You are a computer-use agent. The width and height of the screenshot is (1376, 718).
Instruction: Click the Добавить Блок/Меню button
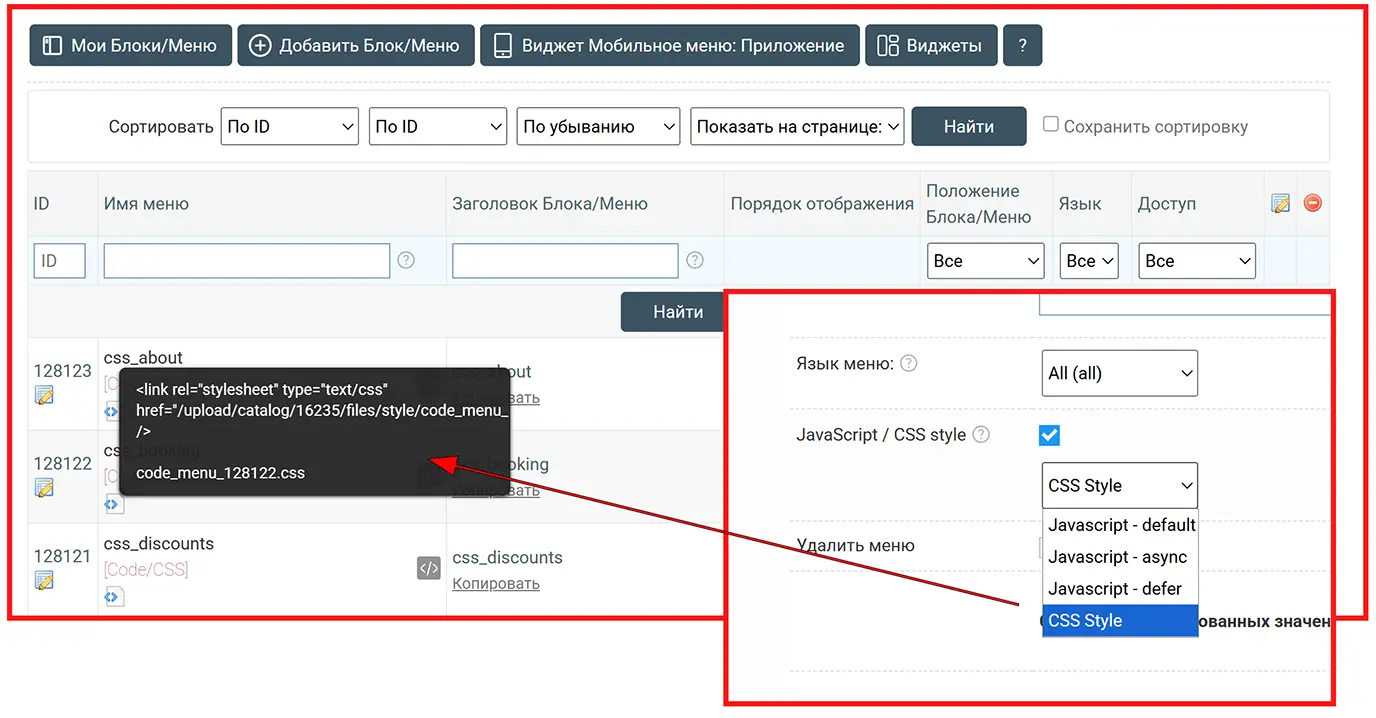click(x=356, y=46)
